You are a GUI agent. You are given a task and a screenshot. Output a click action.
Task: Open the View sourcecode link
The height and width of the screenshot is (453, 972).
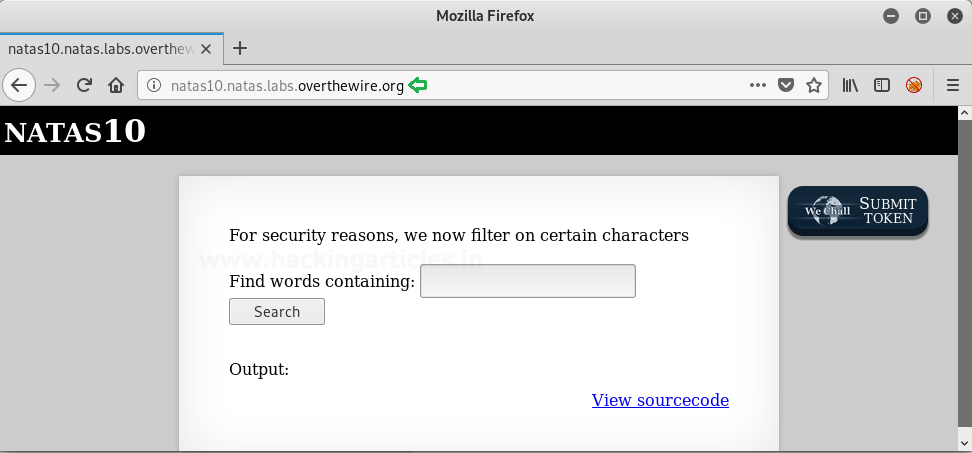click(660, 400)
